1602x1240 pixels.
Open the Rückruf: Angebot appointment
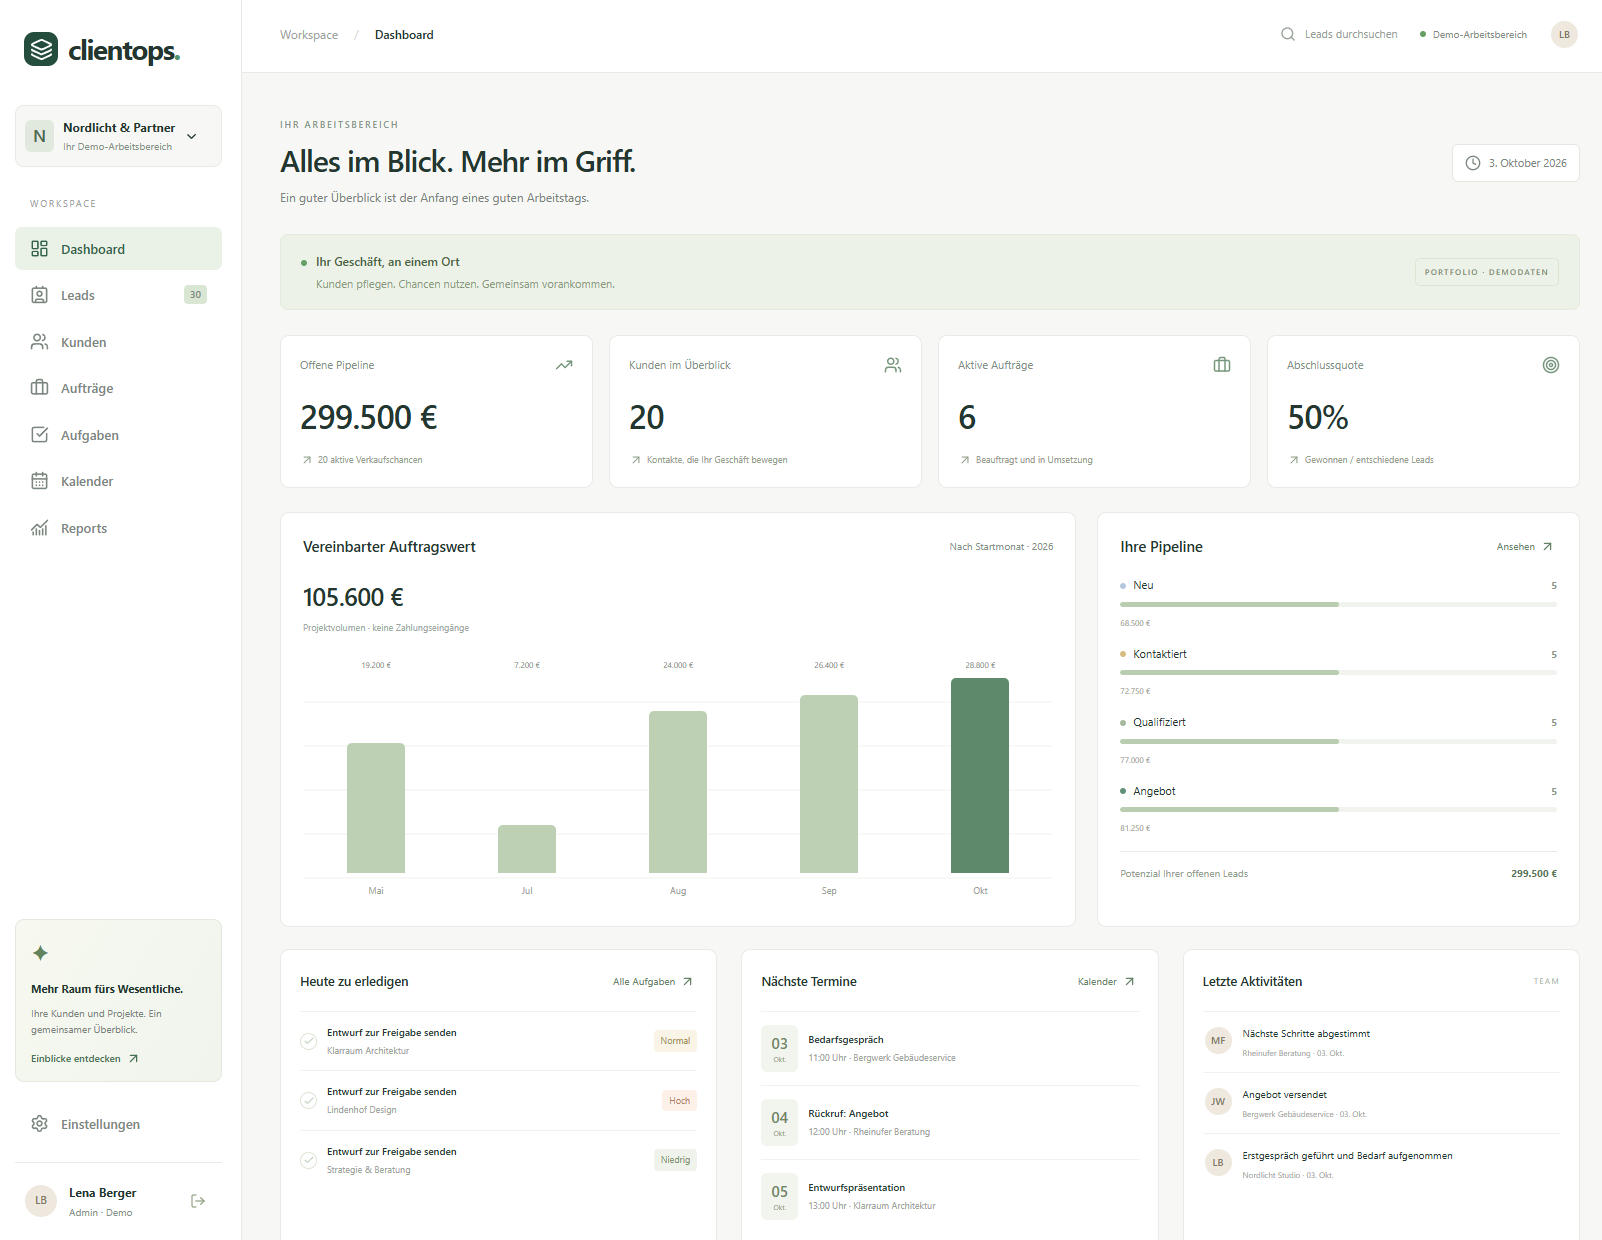point(950,1122)
